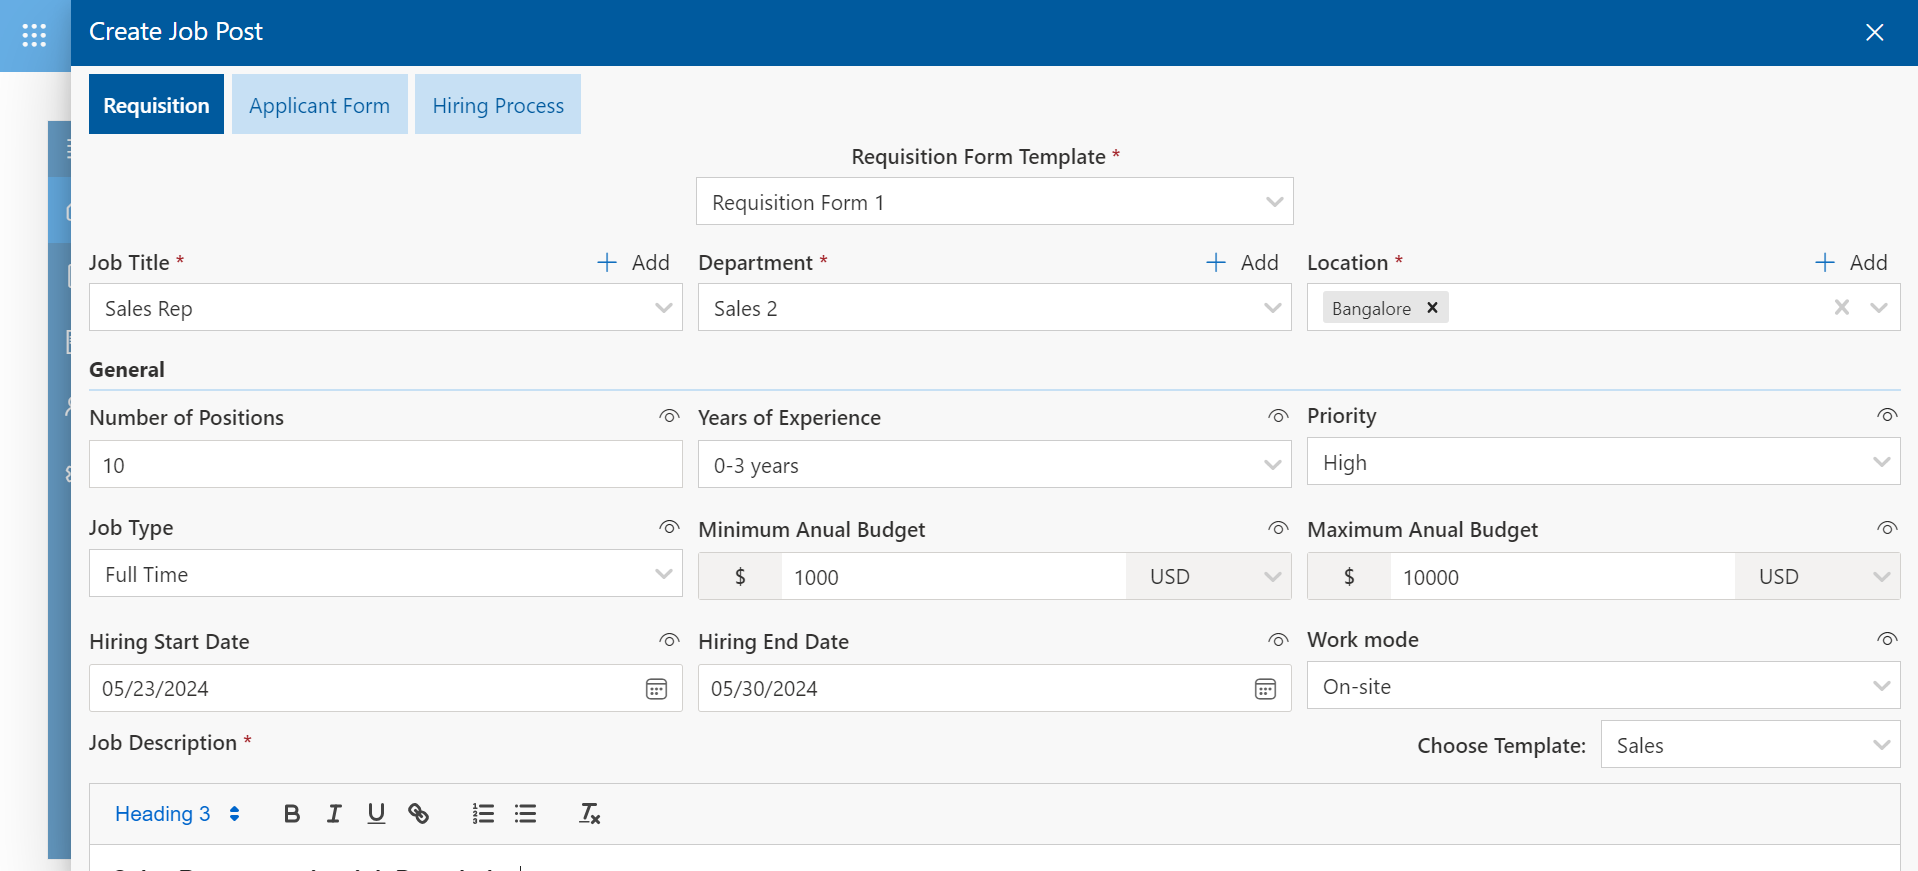Open the Department dropdown showing Sales 2

(x=994, y=308)
